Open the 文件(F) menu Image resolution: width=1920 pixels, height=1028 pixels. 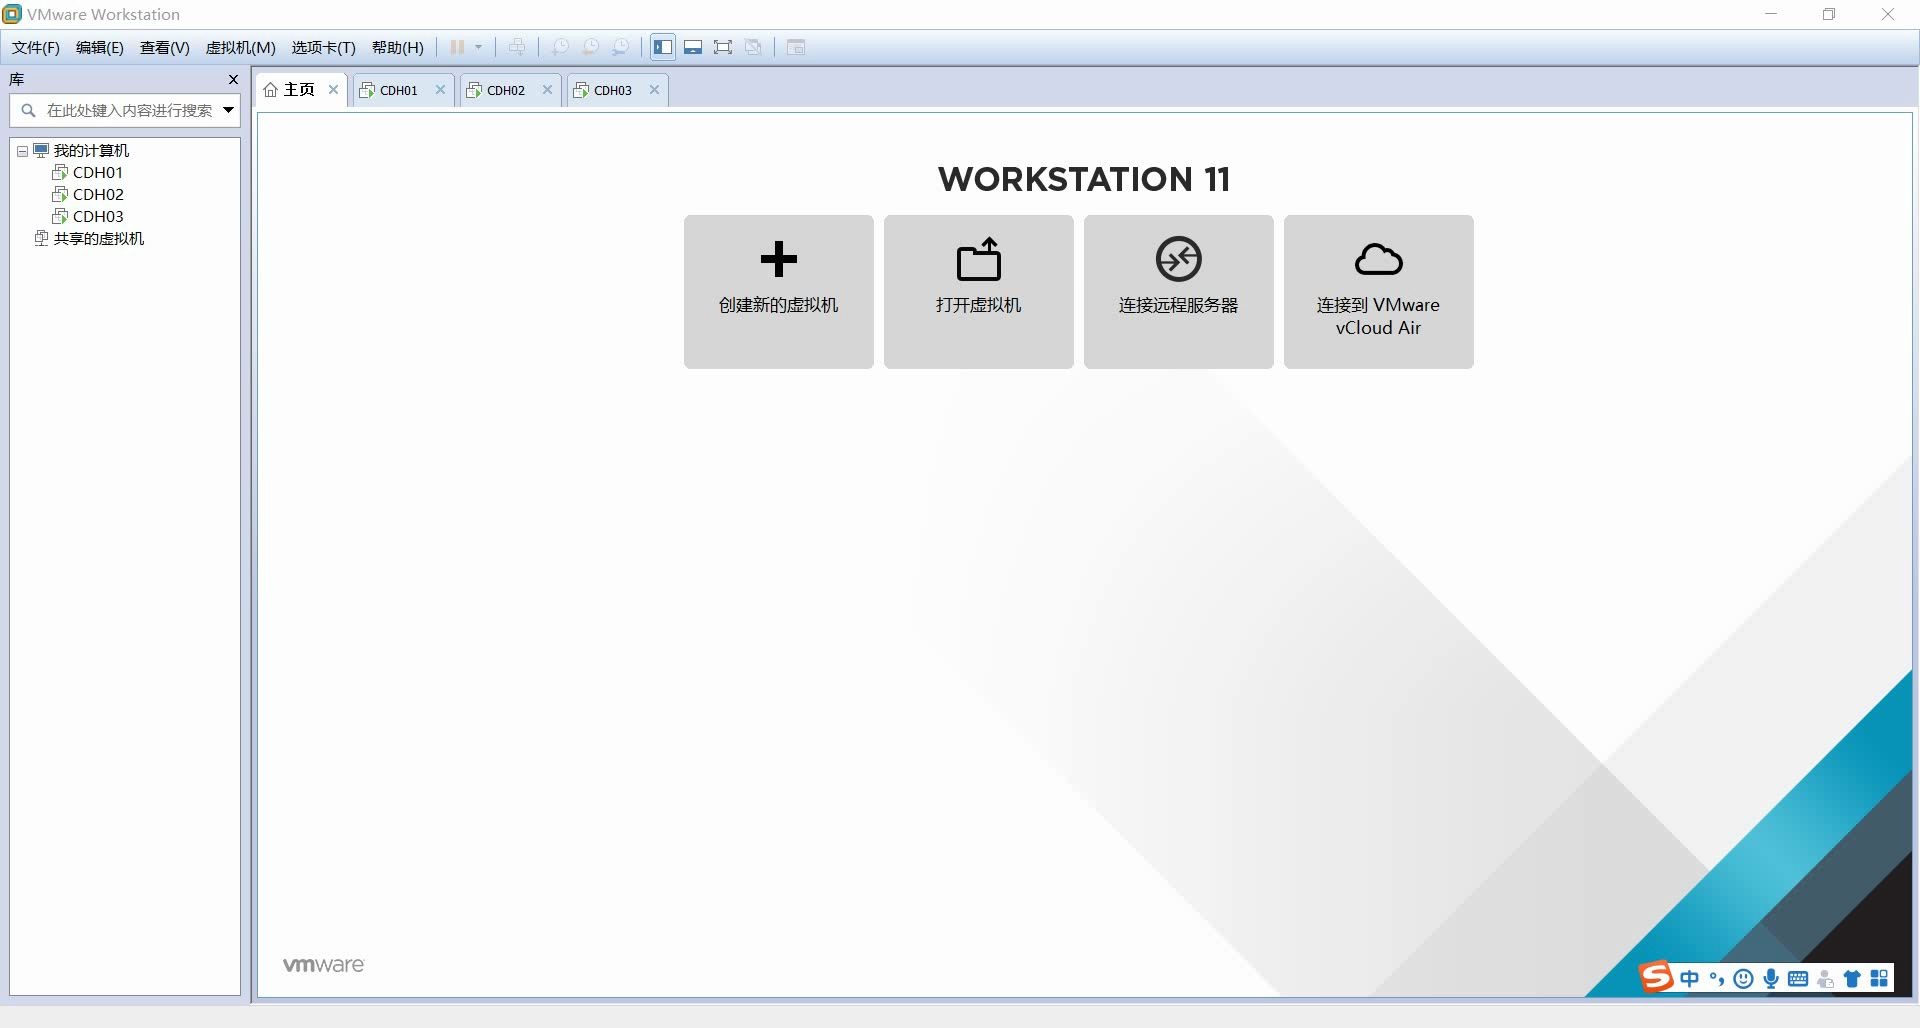(x=36, y=47)
